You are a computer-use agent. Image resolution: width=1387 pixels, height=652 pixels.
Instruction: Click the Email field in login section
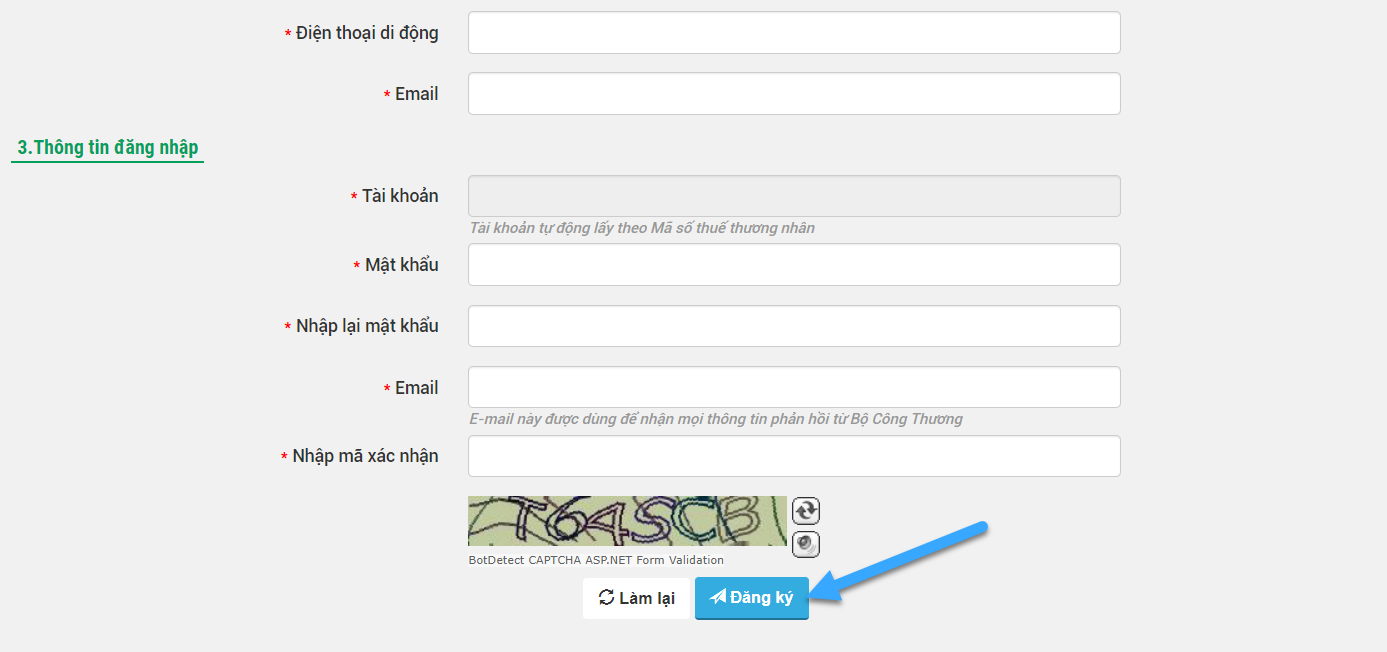point(794,387)
